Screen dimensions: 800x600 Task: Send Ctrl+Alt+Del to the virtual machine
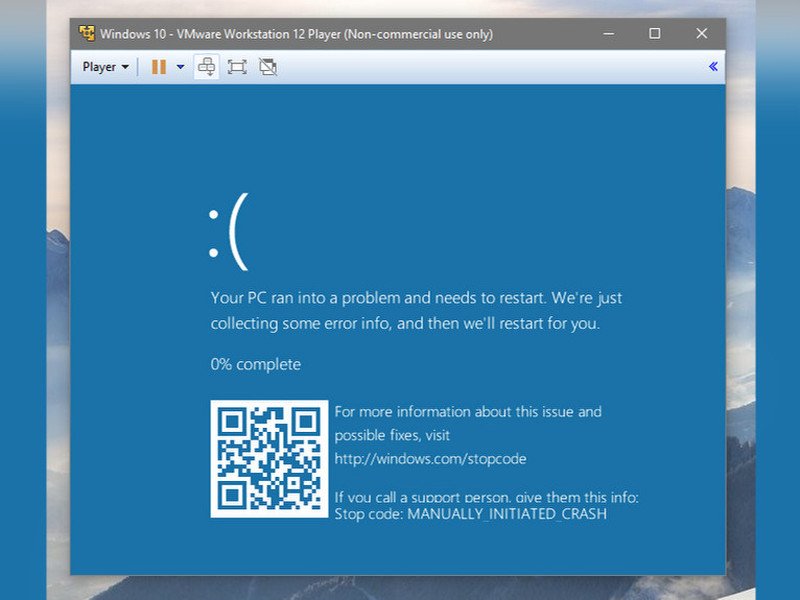(207, 67)
